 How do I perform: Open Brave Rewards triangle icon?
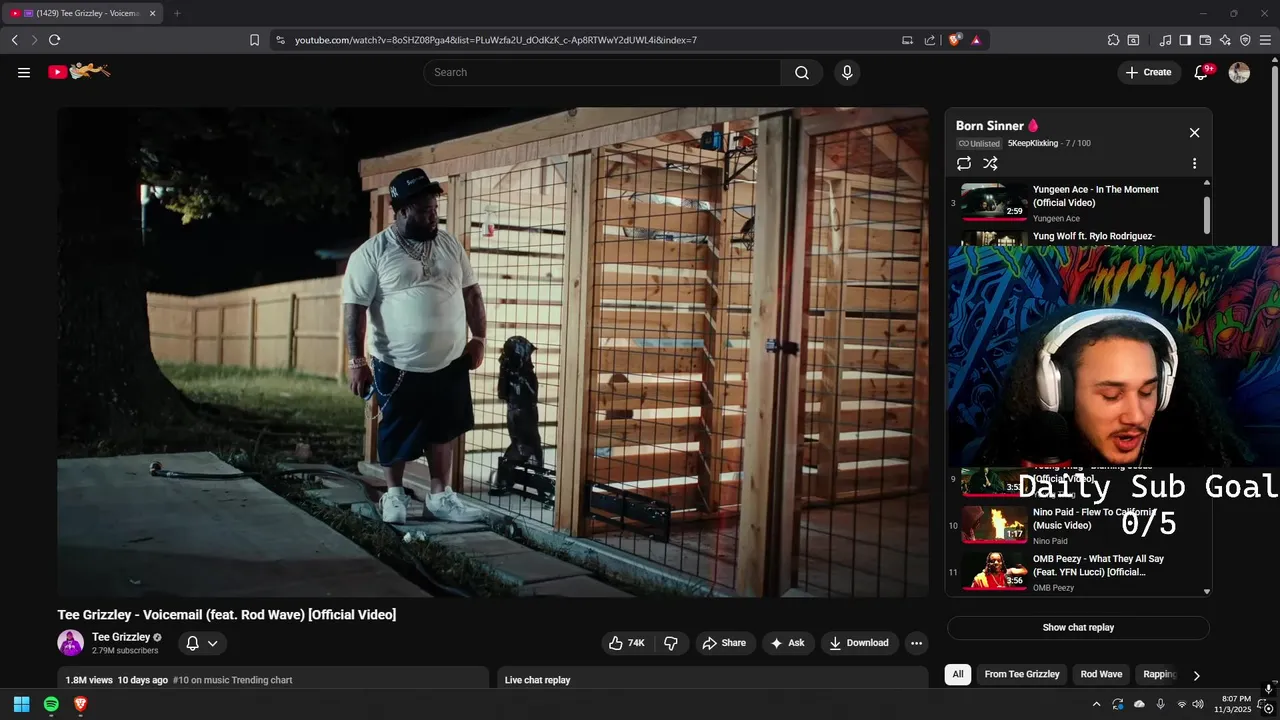pos(976,40)
